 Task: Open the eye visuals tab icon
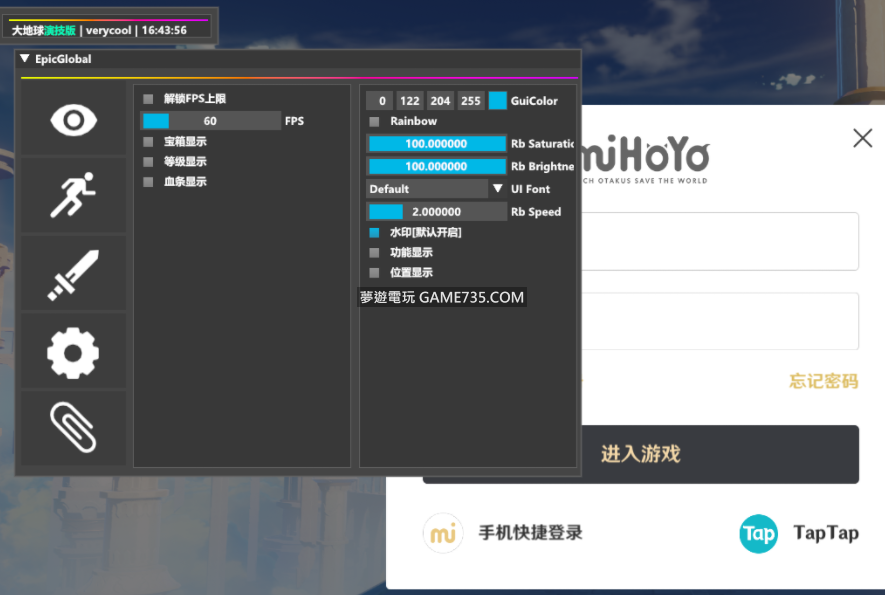(73, 121)
